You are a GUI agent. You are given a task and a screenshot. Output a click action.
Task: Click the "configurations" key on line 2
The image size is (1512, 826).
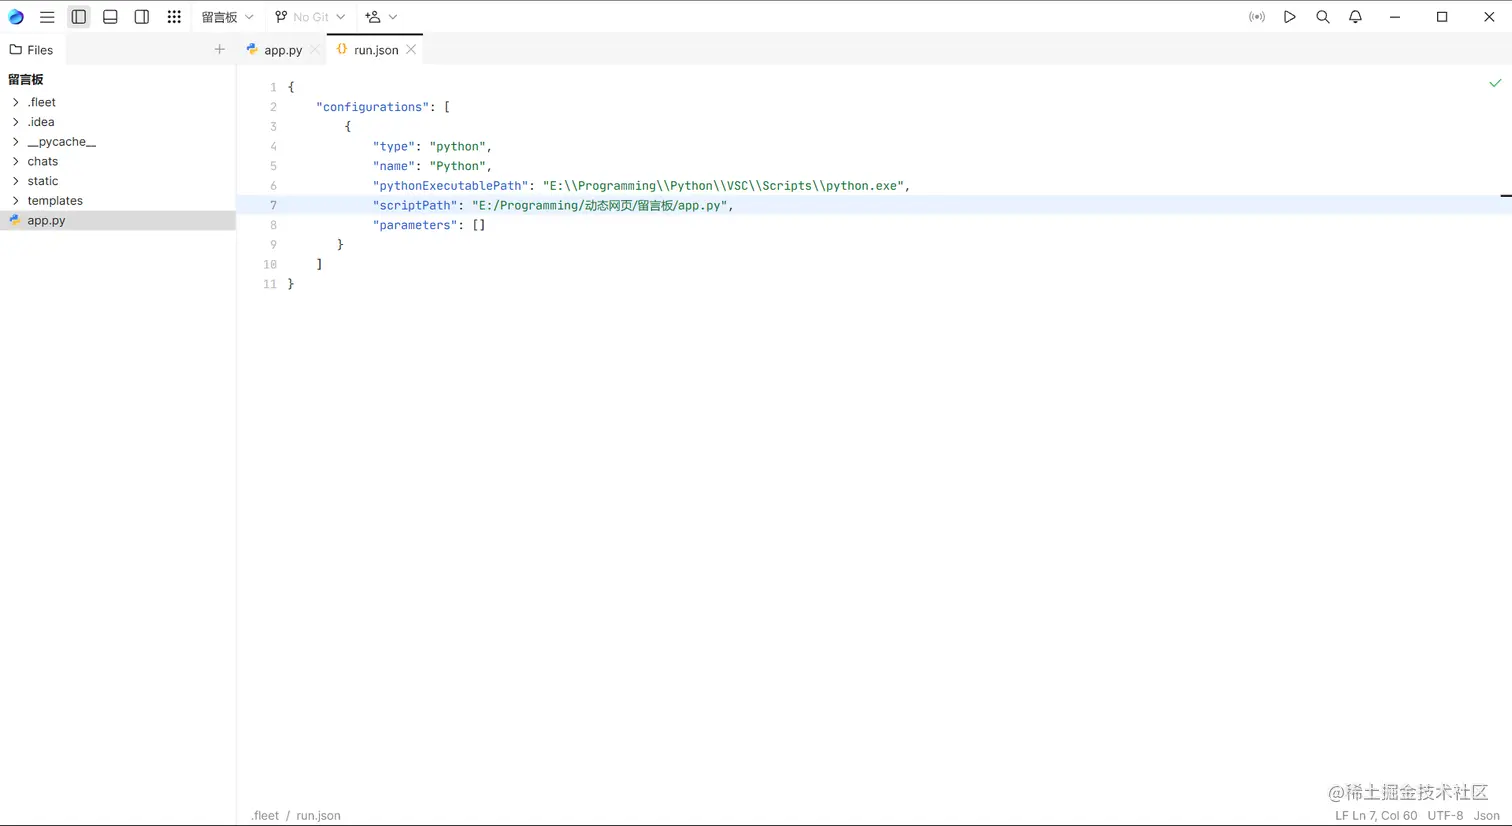pos(373,107)
